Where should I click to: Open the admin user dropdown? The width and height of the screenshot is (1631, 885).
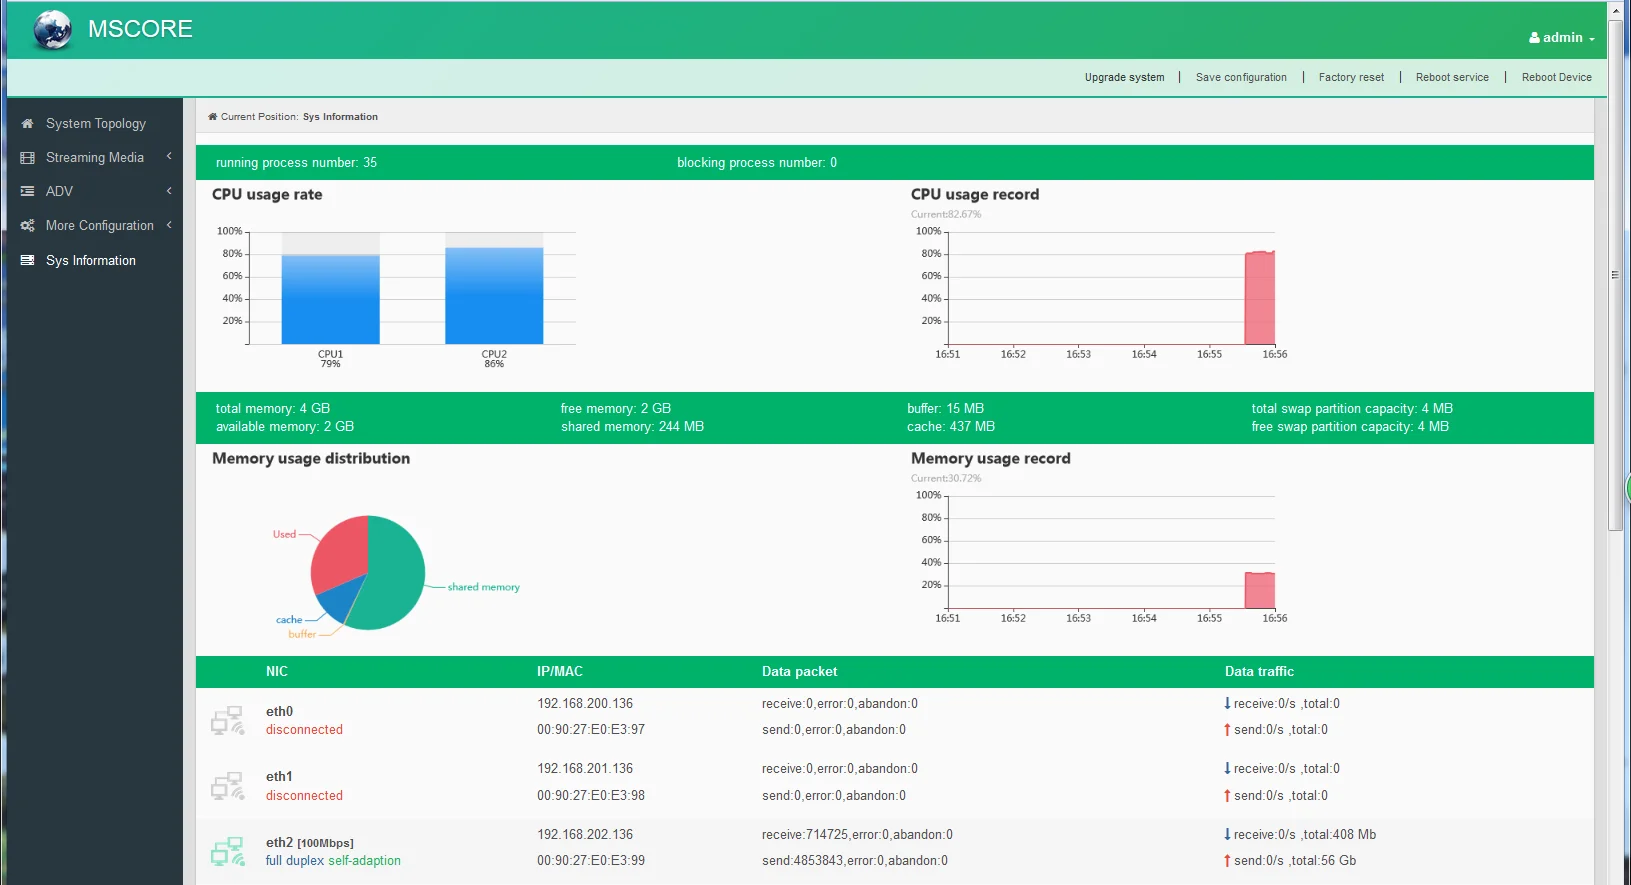pyautogui.click(x=1561, y=38)
